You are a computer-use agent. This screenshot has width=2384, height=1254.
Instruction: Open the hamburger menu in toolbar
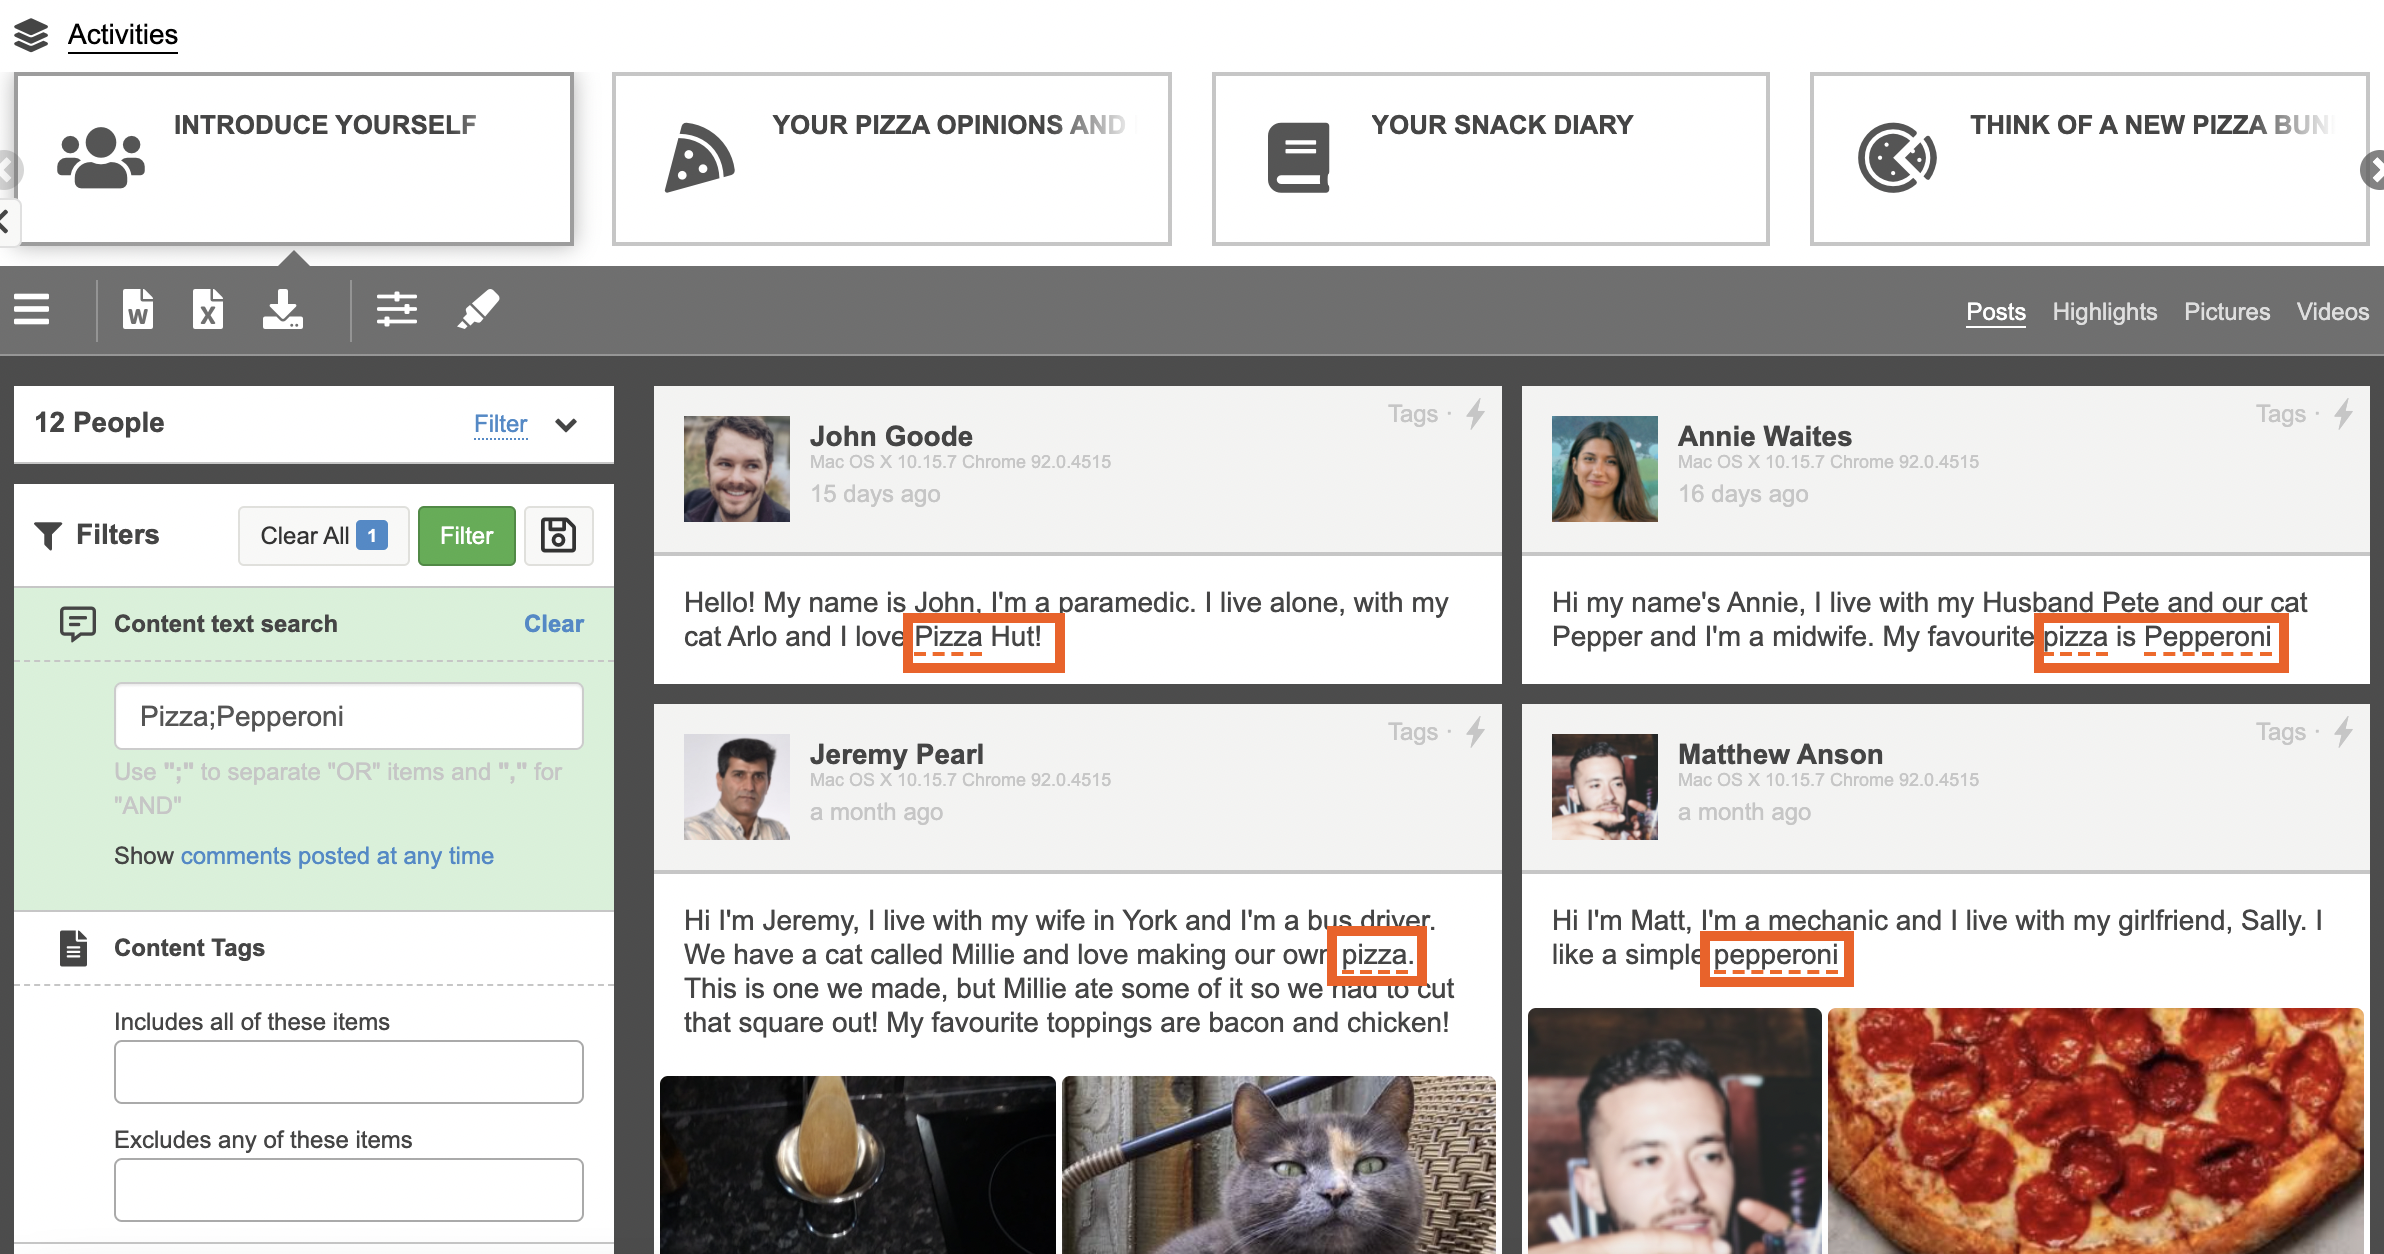[x=32, y=310]
